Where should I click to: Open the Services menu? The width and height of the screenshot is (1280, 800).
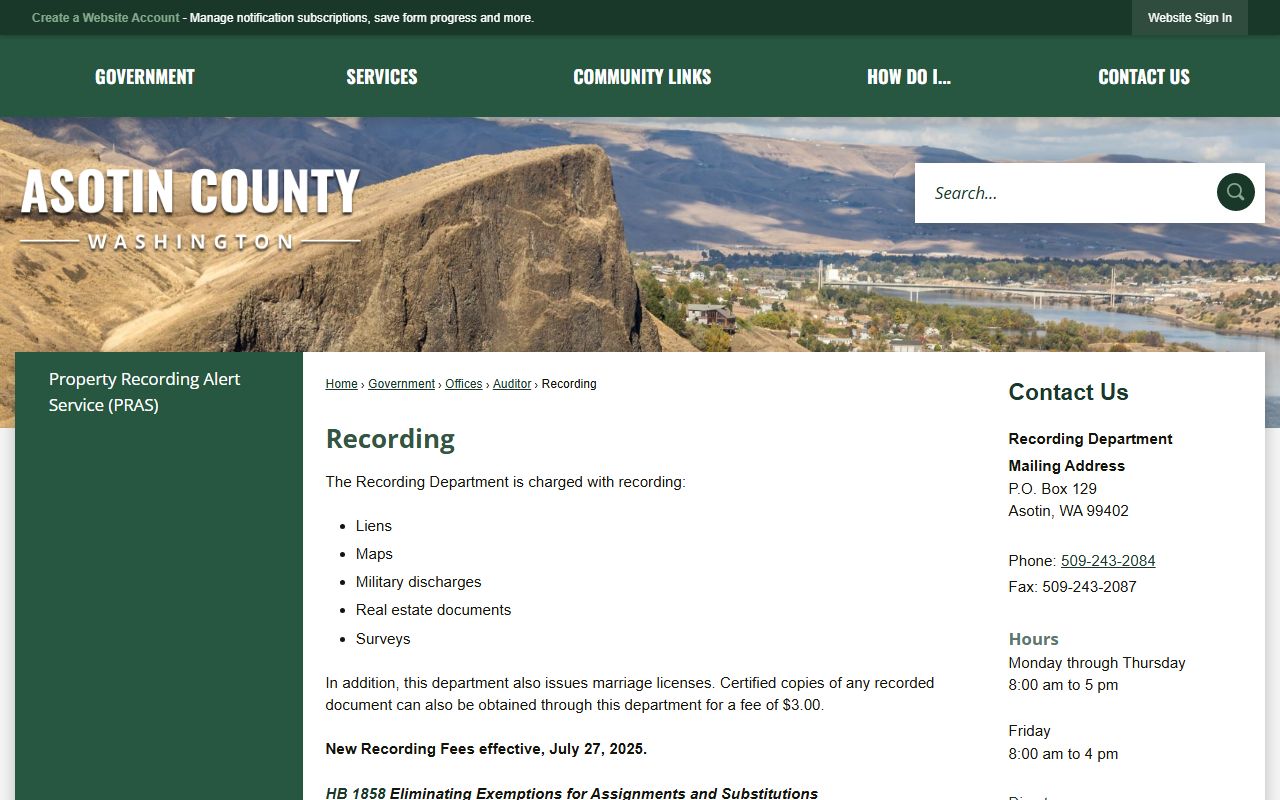coord(382,77)
